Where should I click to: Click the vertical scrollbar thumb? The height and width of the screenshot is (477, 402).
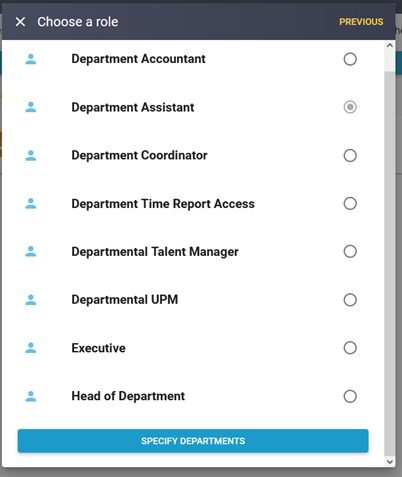tap(390, 263)
